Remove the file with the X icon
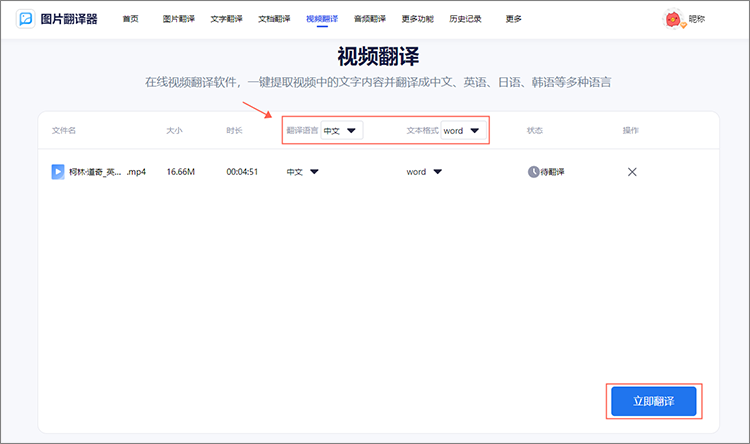The width and height of the screenshot is (750, 444). 632,172
